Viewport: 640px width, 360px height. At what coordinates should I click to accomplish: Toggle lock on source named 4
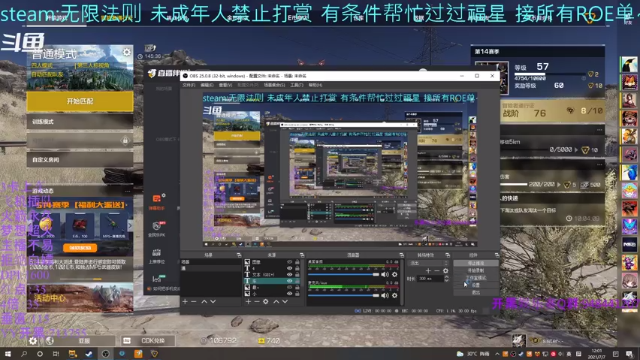click(297, 268)
